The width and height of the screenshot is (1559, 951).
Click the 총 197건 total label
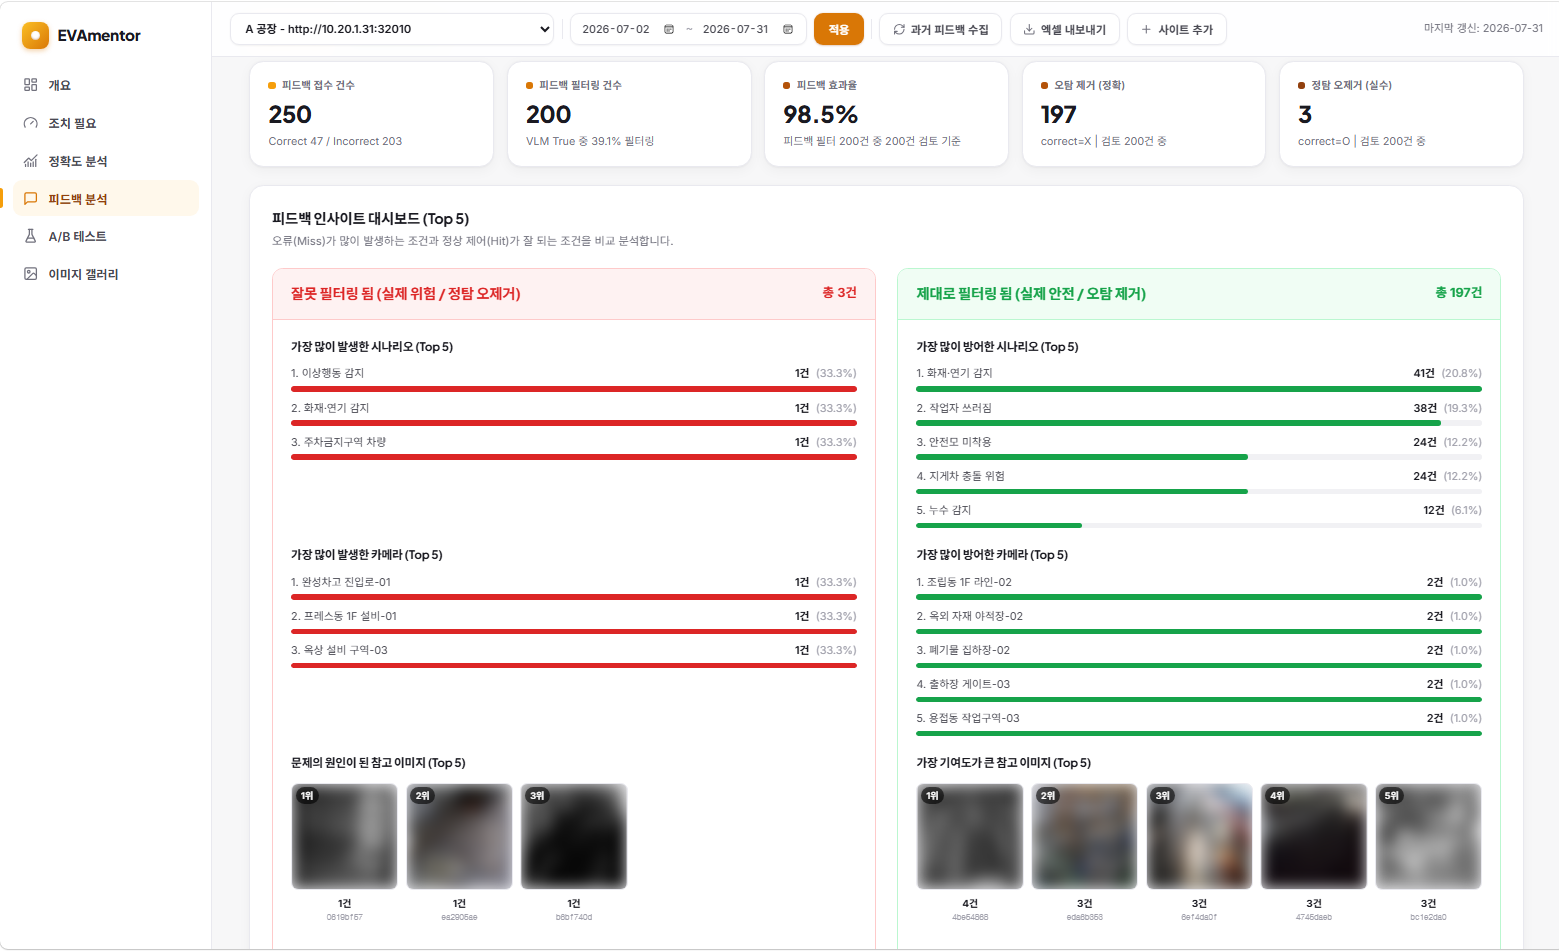click(1458, 293)
